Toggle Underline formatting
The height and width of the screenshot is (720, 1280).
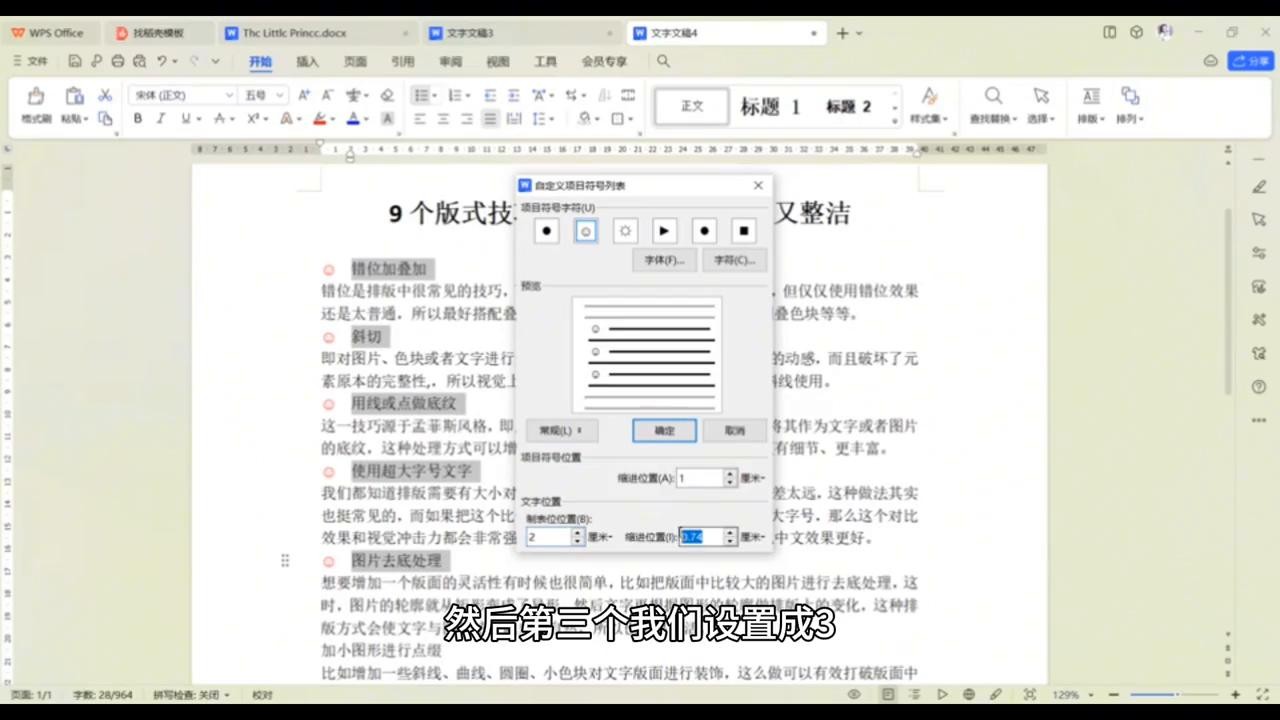pyautogui.click(x=185, y=118)
